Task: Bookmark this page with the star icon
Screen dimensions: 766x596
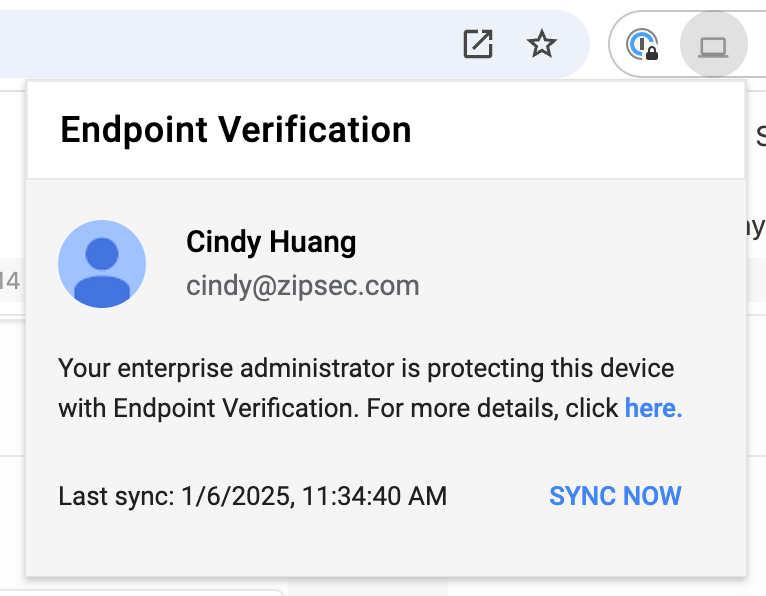Action: coord(541,44)
